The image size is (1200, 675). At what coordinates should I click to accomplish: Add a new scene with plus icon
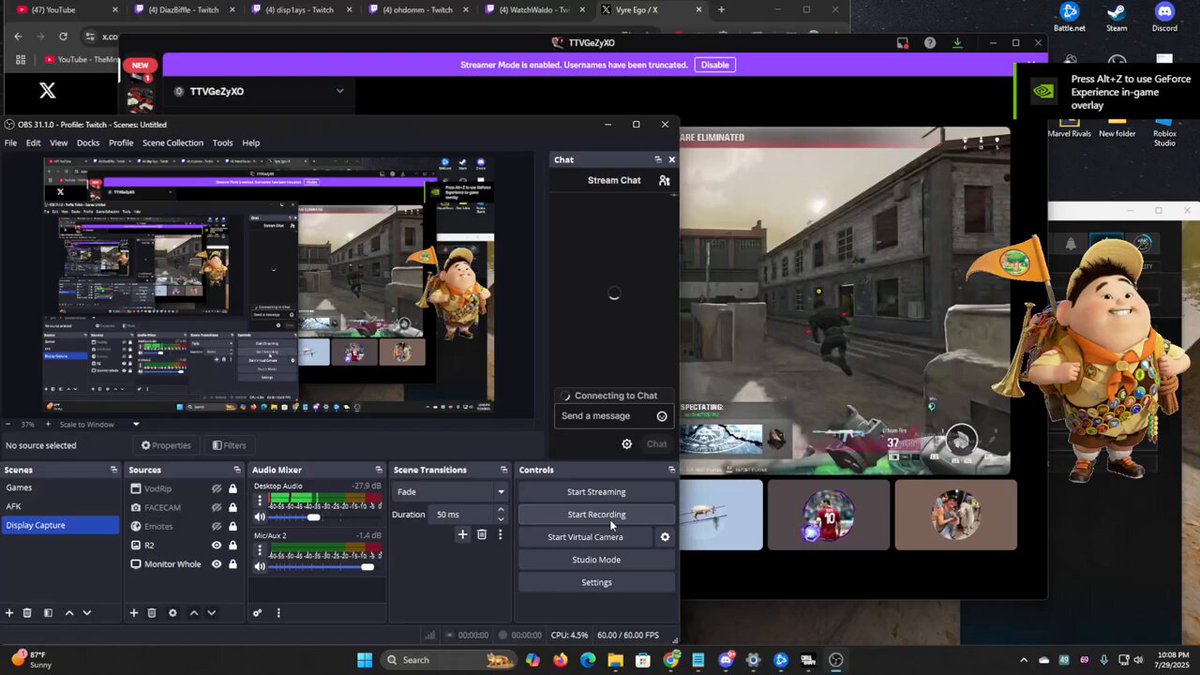(9, 613)
